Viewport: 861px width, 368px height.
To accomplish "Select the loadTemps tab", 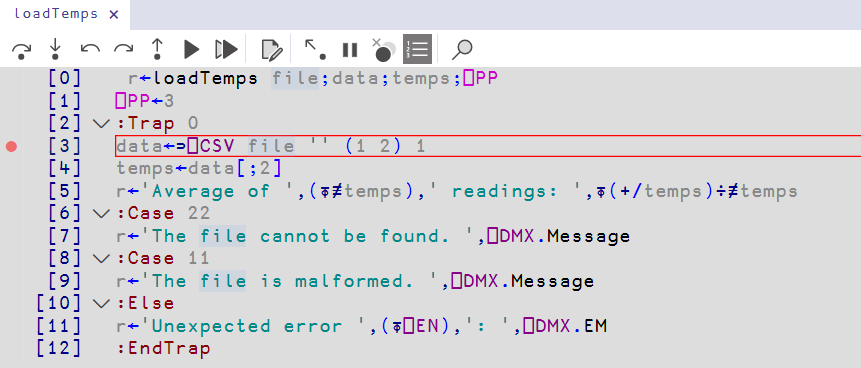I will (x=55, y=14).
